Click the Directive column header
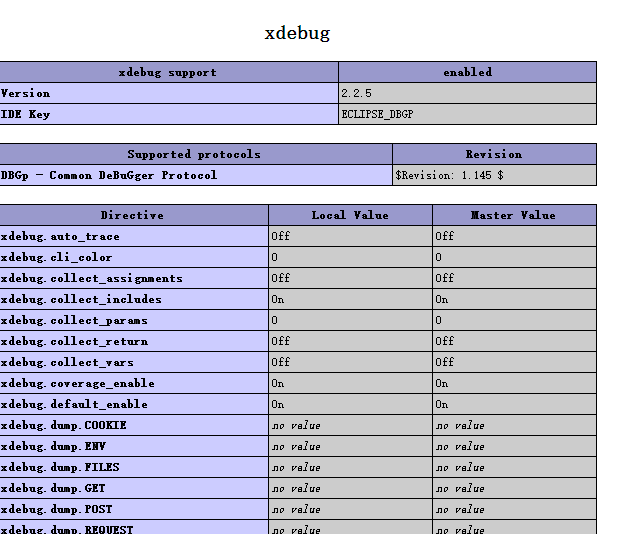Screen dimensions: 620x534 [x=134, y=215]
